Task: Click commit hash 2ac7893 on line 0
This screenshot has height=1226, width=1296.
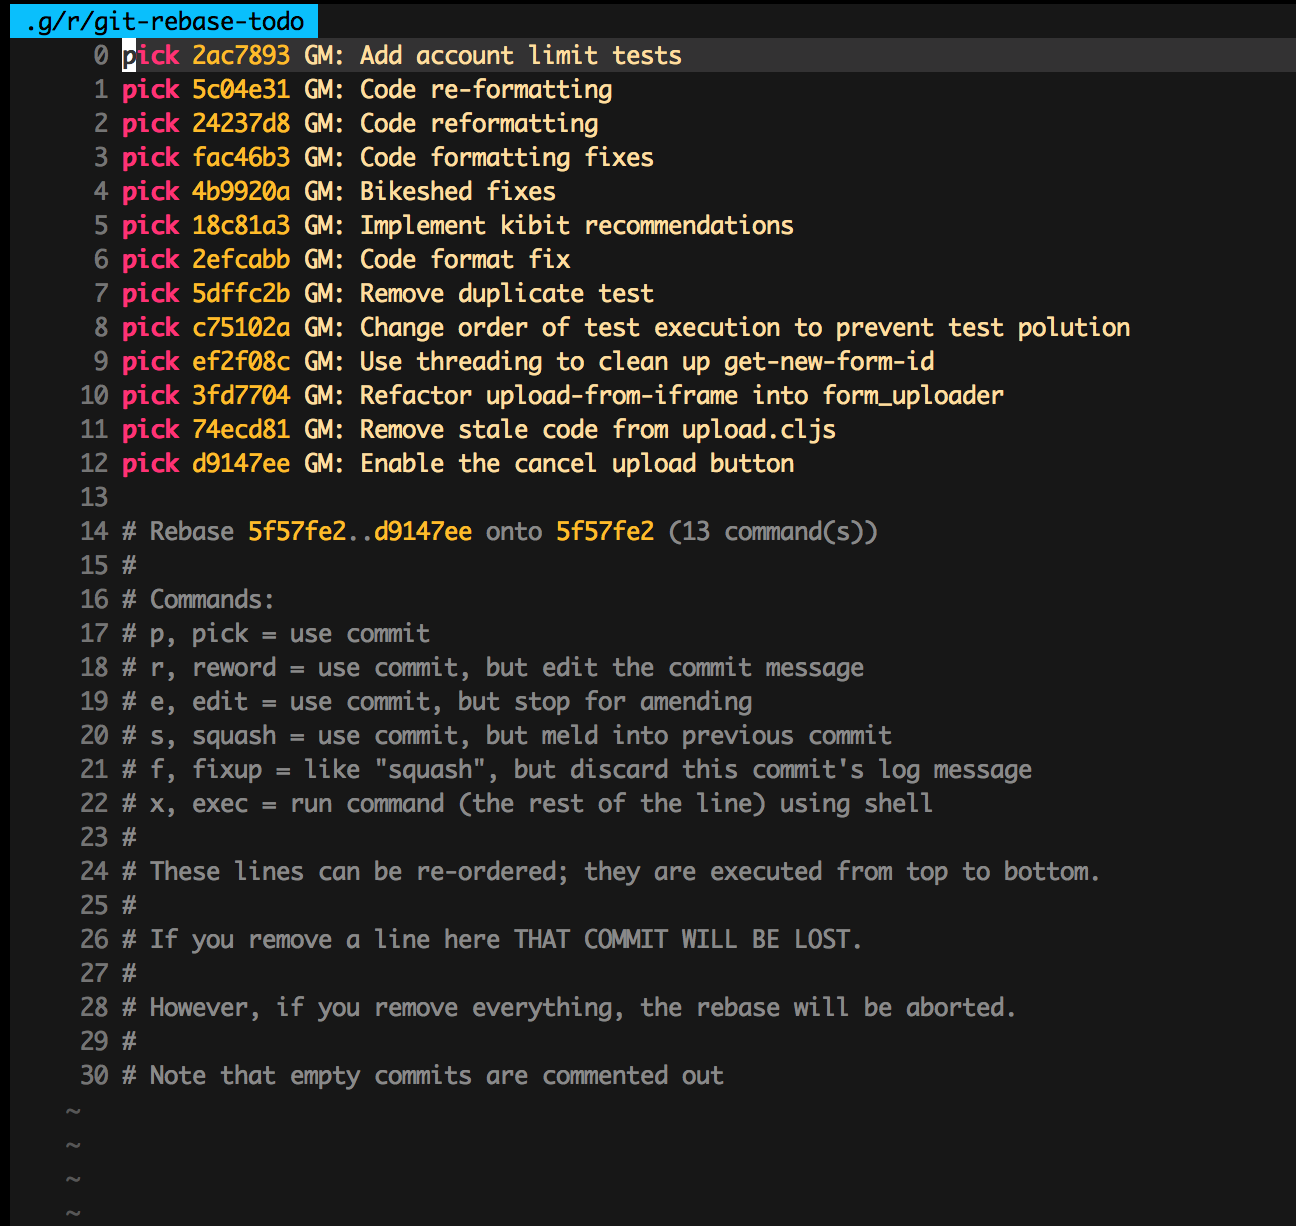Action: point(240,56)
